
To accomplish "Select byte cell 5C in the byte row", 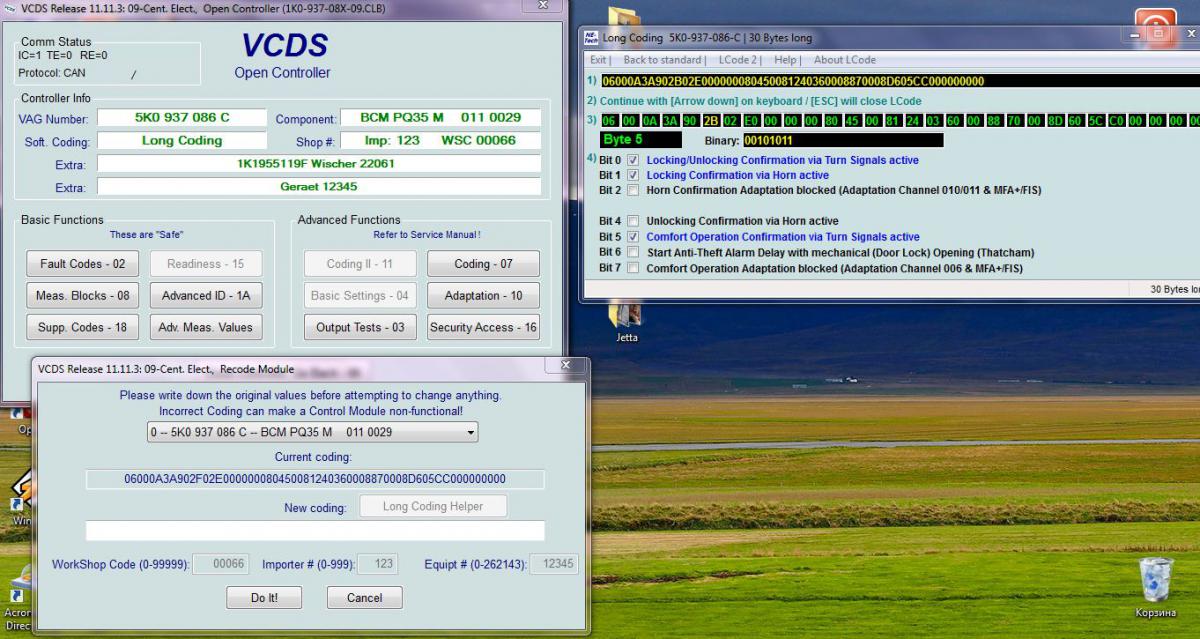I will (x=1095, y=121).
